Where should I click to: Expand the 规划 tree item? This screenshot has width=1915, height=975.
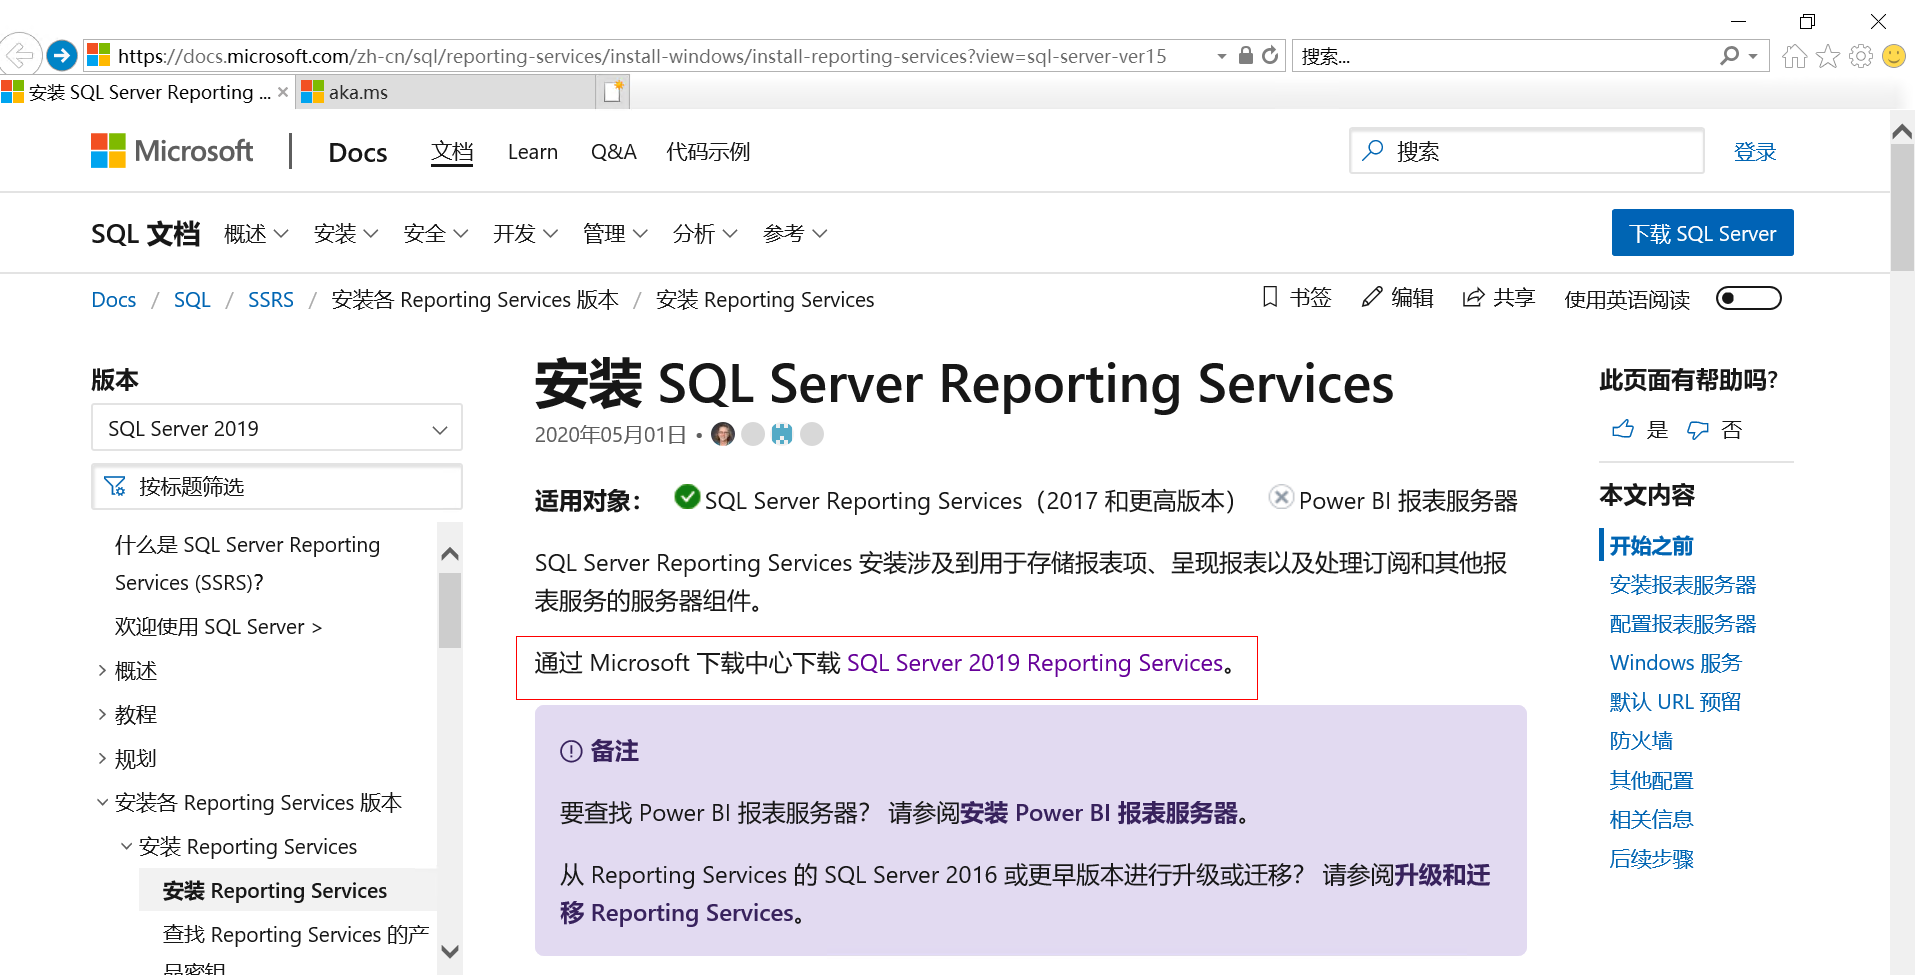click(x=102, y=758)
